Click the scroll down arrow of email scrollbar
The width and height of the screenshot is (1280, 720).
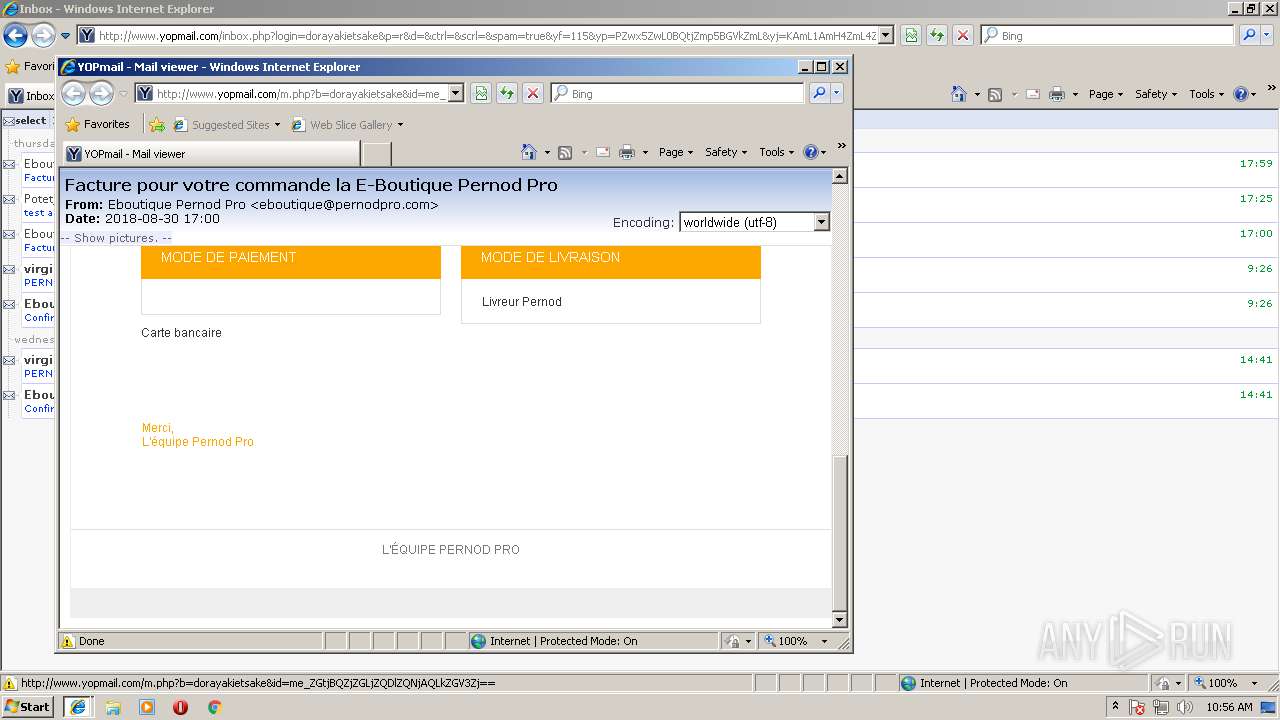pyautogui.click(x=840, y=620)
